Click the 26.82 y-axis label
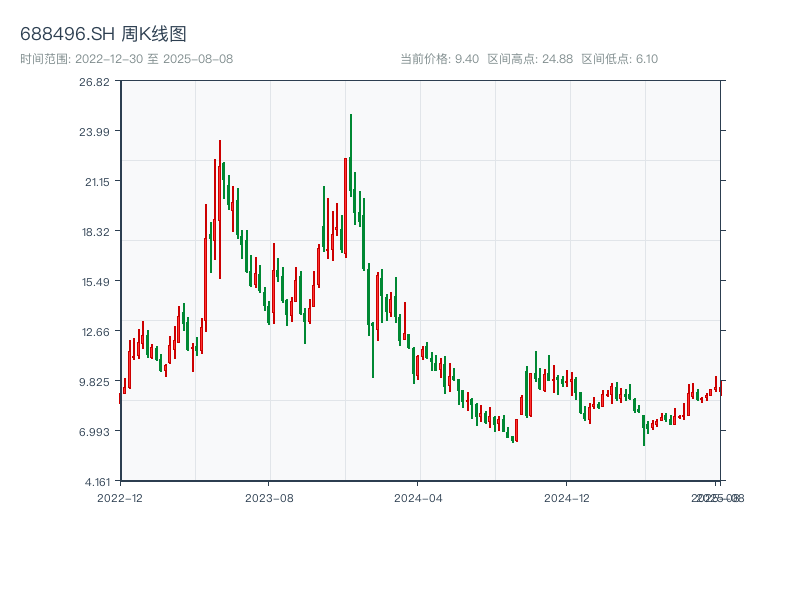This screenshot has height=600, width=800. (94, 82)
